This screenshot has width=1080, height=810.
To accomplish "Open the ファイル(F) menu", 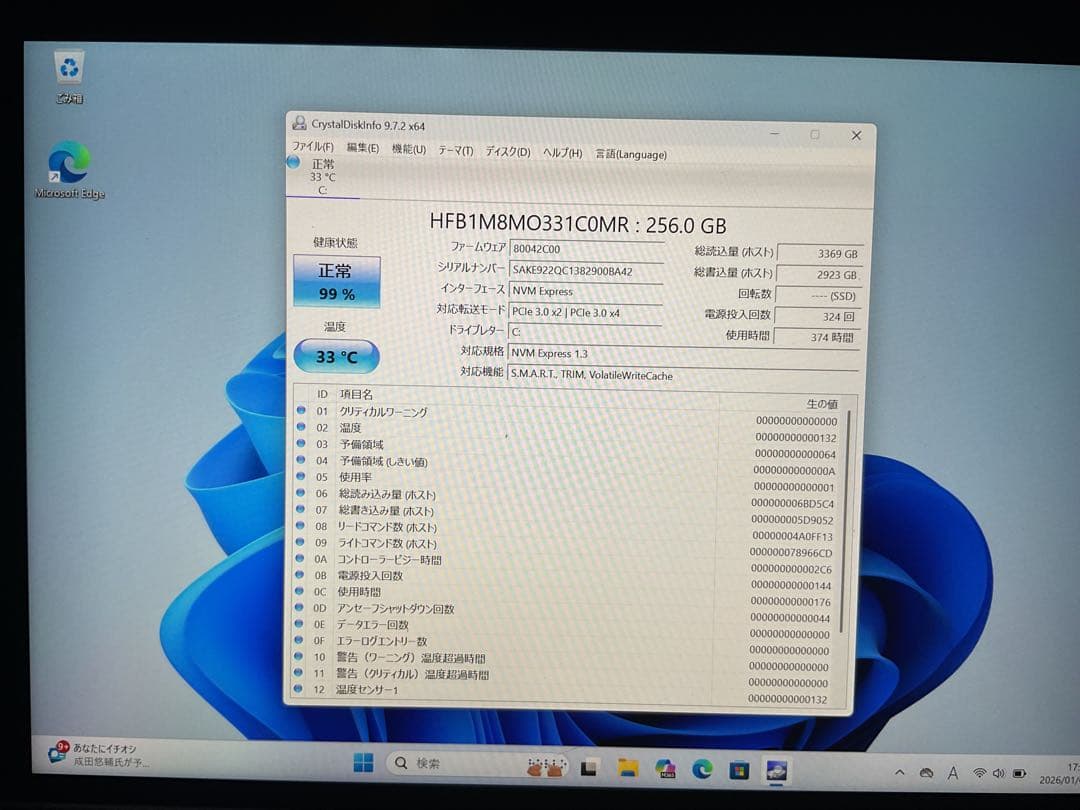I will coord(313,147).
